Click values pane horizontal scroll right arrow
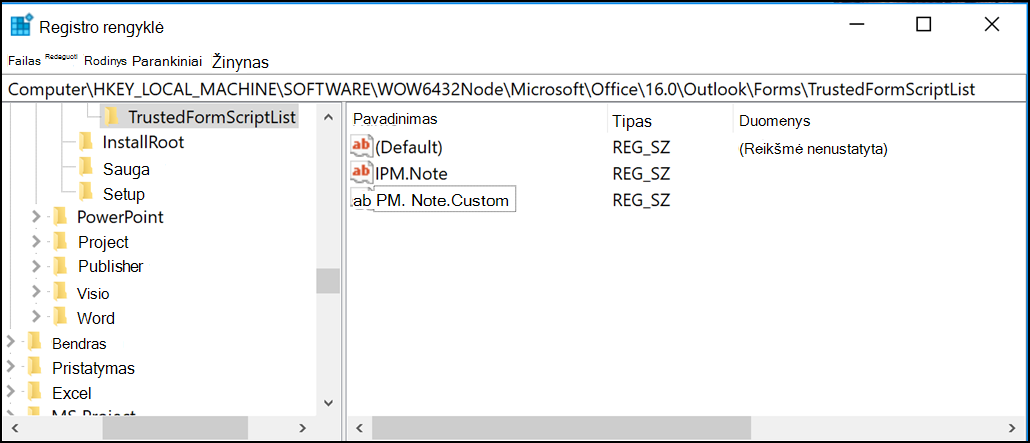The width and height of the screenshot is (1030, 443). (1012, 428)
